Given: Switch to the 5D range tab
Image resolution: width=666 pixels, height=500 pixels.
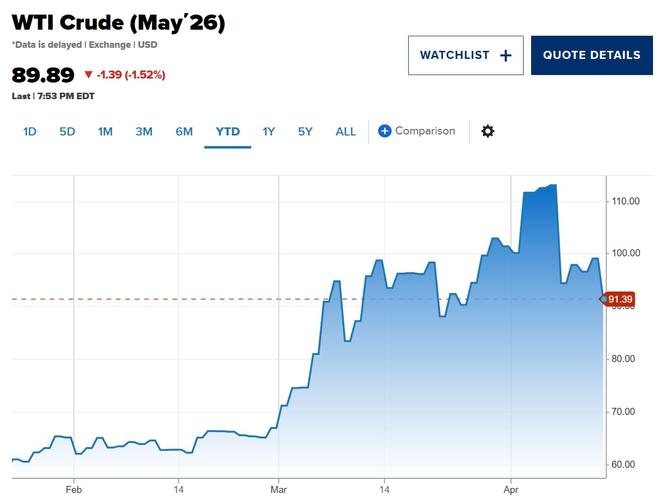Looking at the screenshot, I should click(x=67, y=132).
